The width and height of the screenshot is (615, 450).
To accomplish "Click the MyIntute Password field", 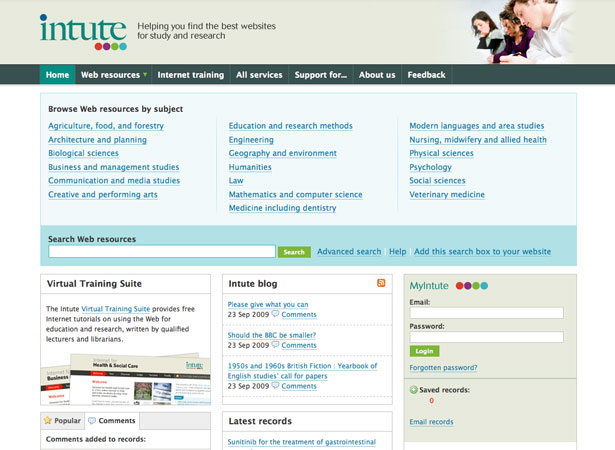I will pyautogui.click(x=486, y=337).
